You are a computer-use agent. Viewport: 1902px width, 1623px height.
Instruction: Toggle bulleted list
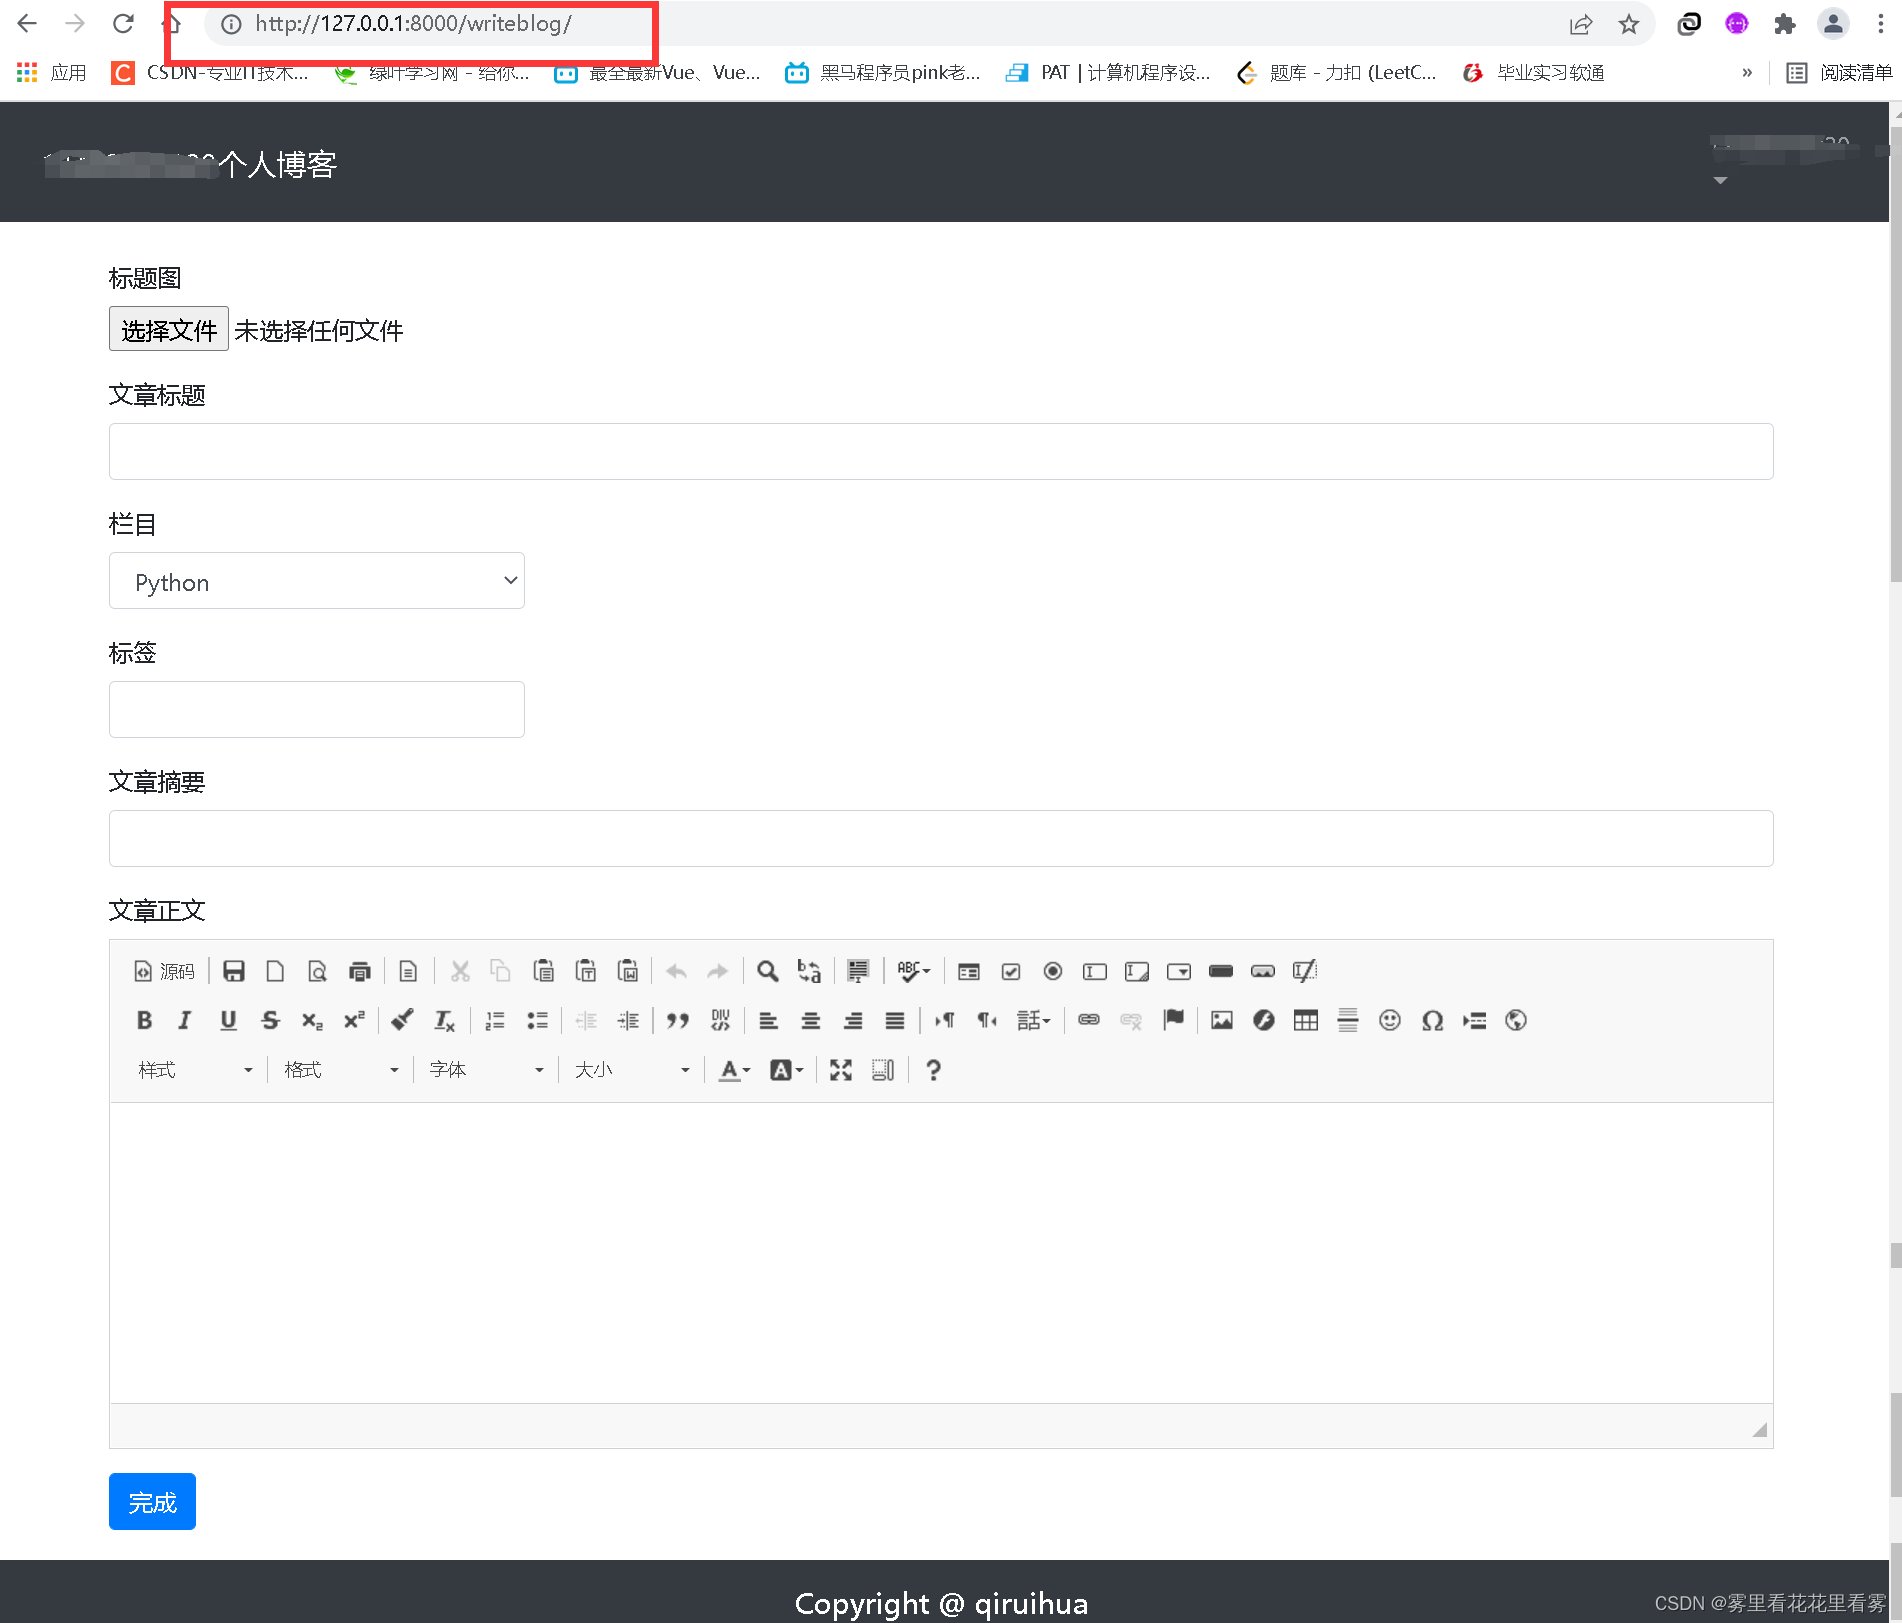pyautogui.click(x=537, y=1020)
